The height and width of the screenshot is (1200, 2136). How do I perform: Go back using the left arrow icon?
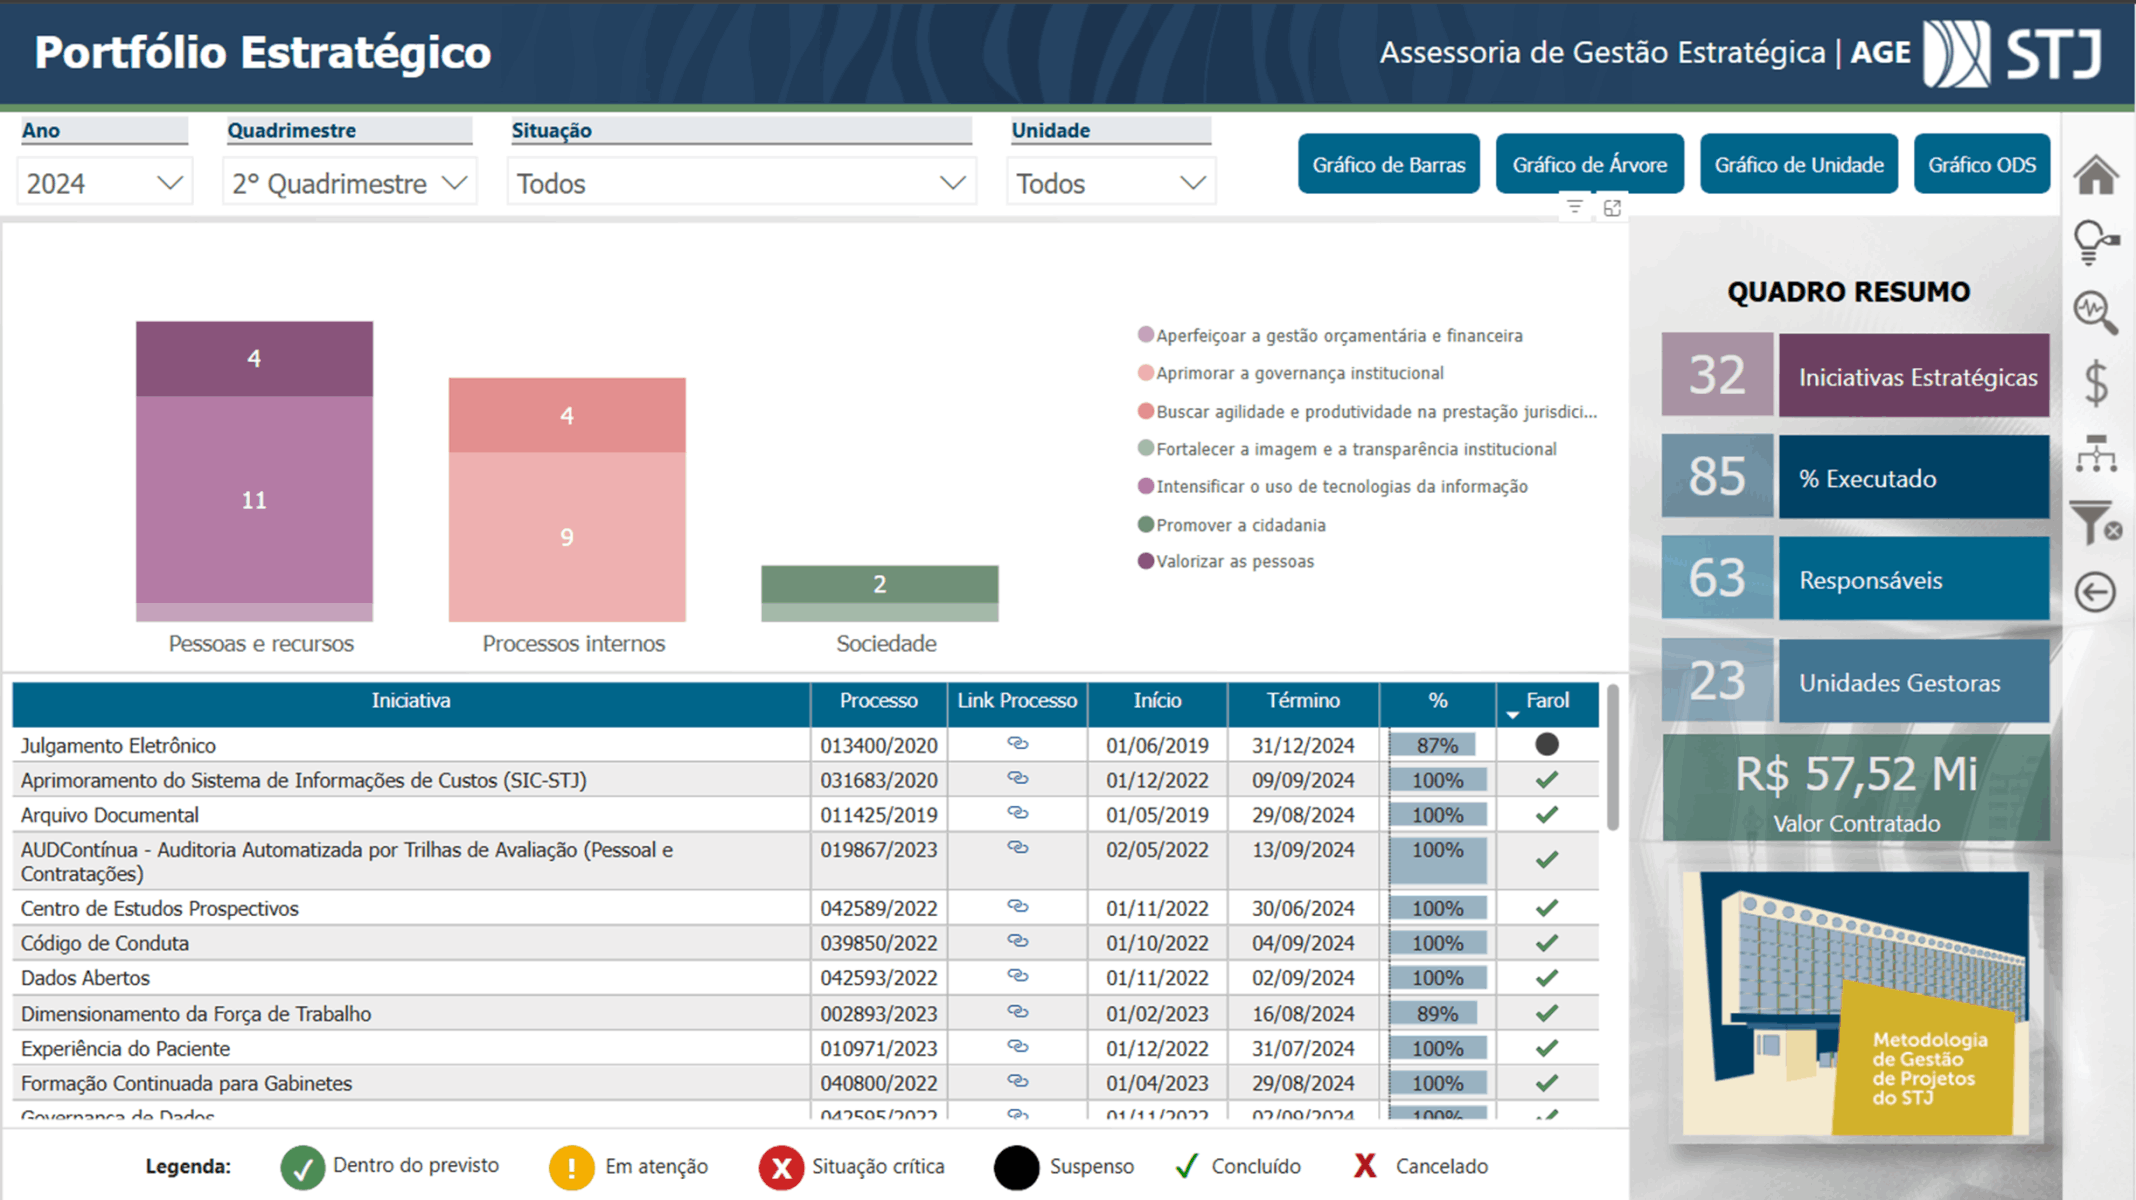2095,592
